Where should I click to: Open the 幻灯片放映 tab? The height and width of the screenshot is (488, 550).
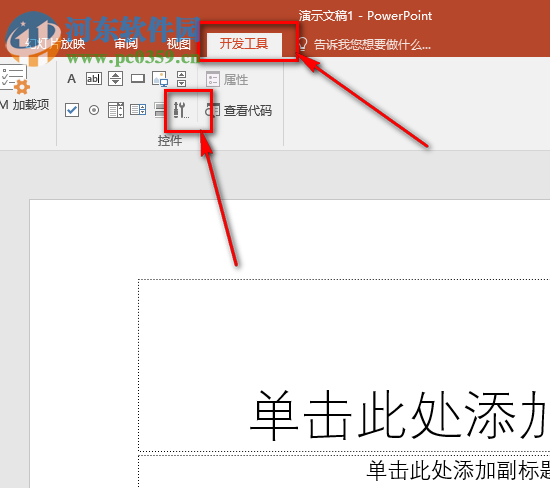[x=55, y=44]
